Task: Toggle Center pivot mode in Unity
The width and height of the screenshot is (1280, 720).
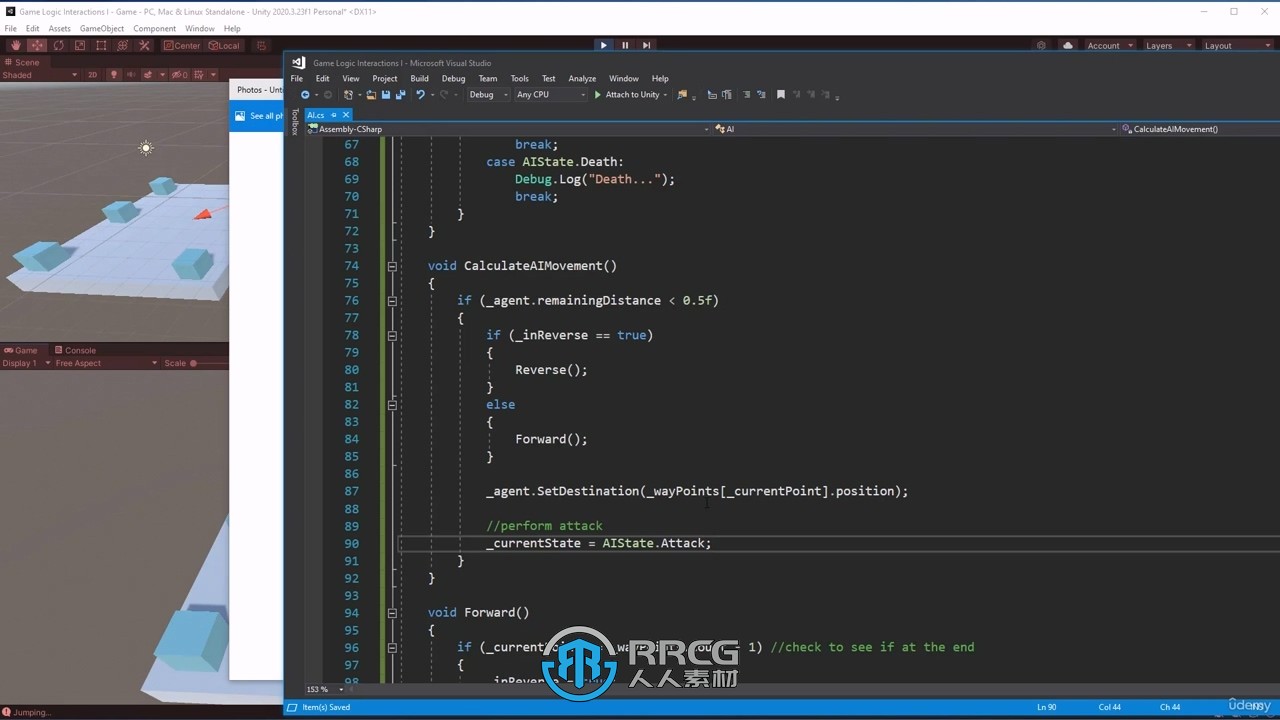Action: click(182, 46)
